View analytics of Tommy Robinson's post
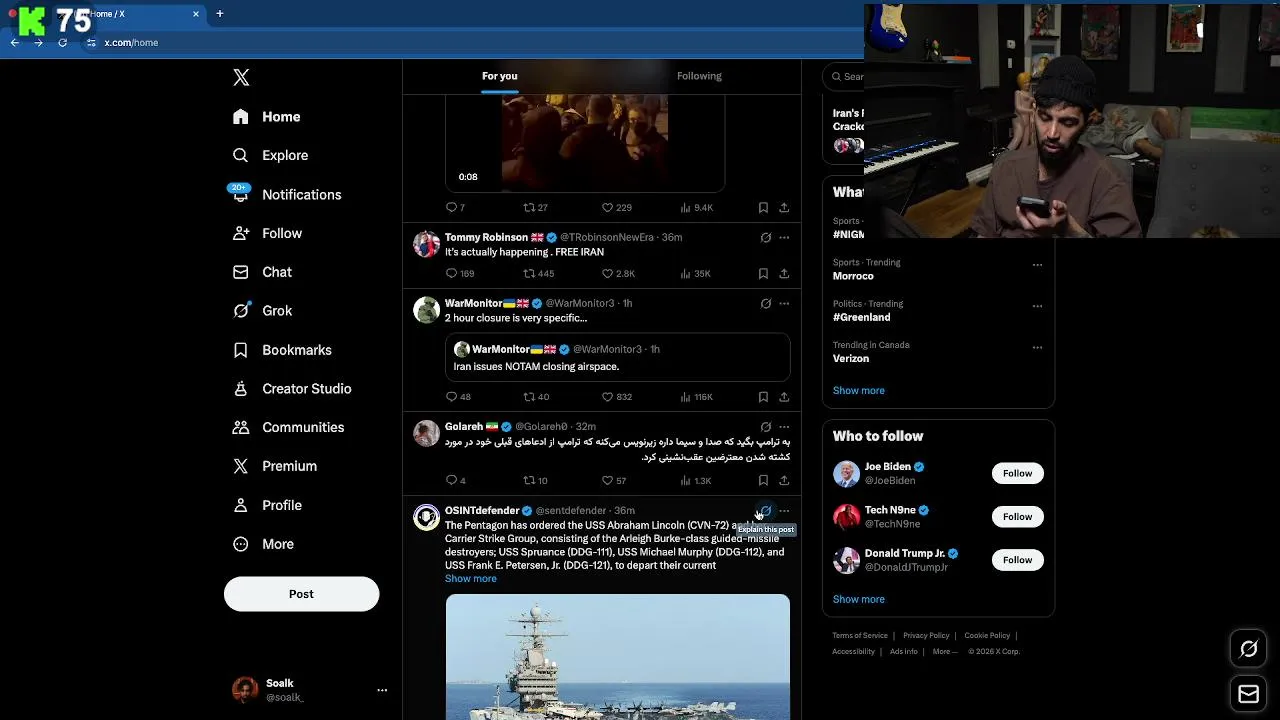 (x=695, y=273)
